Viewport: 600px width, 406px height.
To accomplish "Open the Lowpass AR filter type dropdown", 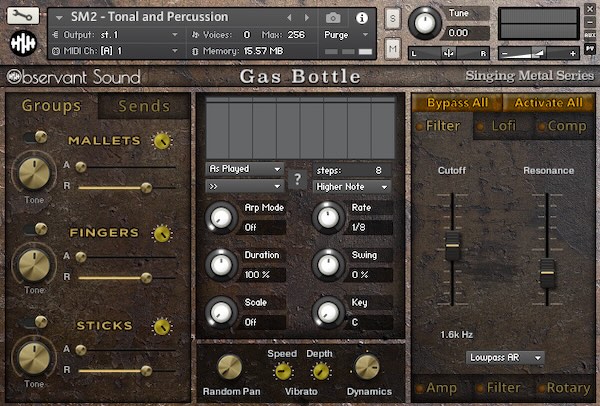I will 505,358.
